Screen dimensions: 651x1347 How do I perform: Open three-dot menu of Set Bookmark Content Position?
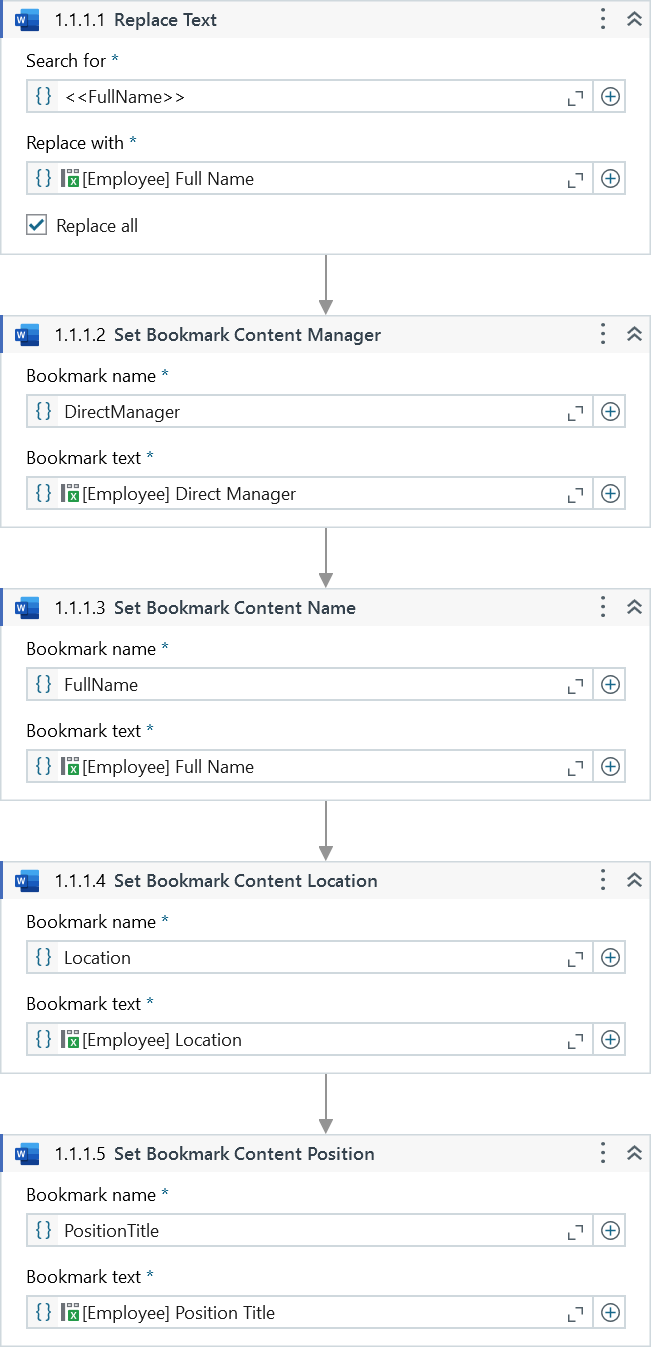point(602,1153)
